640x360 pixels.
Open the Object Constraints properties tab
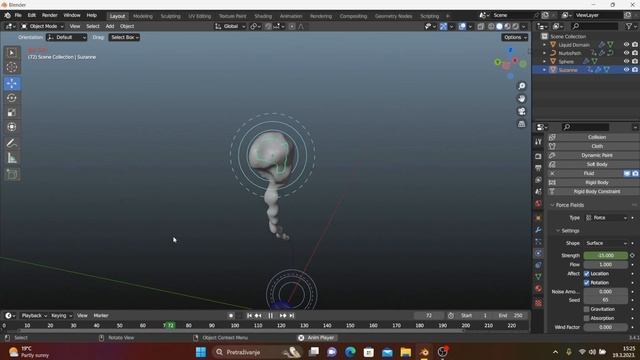pyautogui.click(x=538, y=265)
